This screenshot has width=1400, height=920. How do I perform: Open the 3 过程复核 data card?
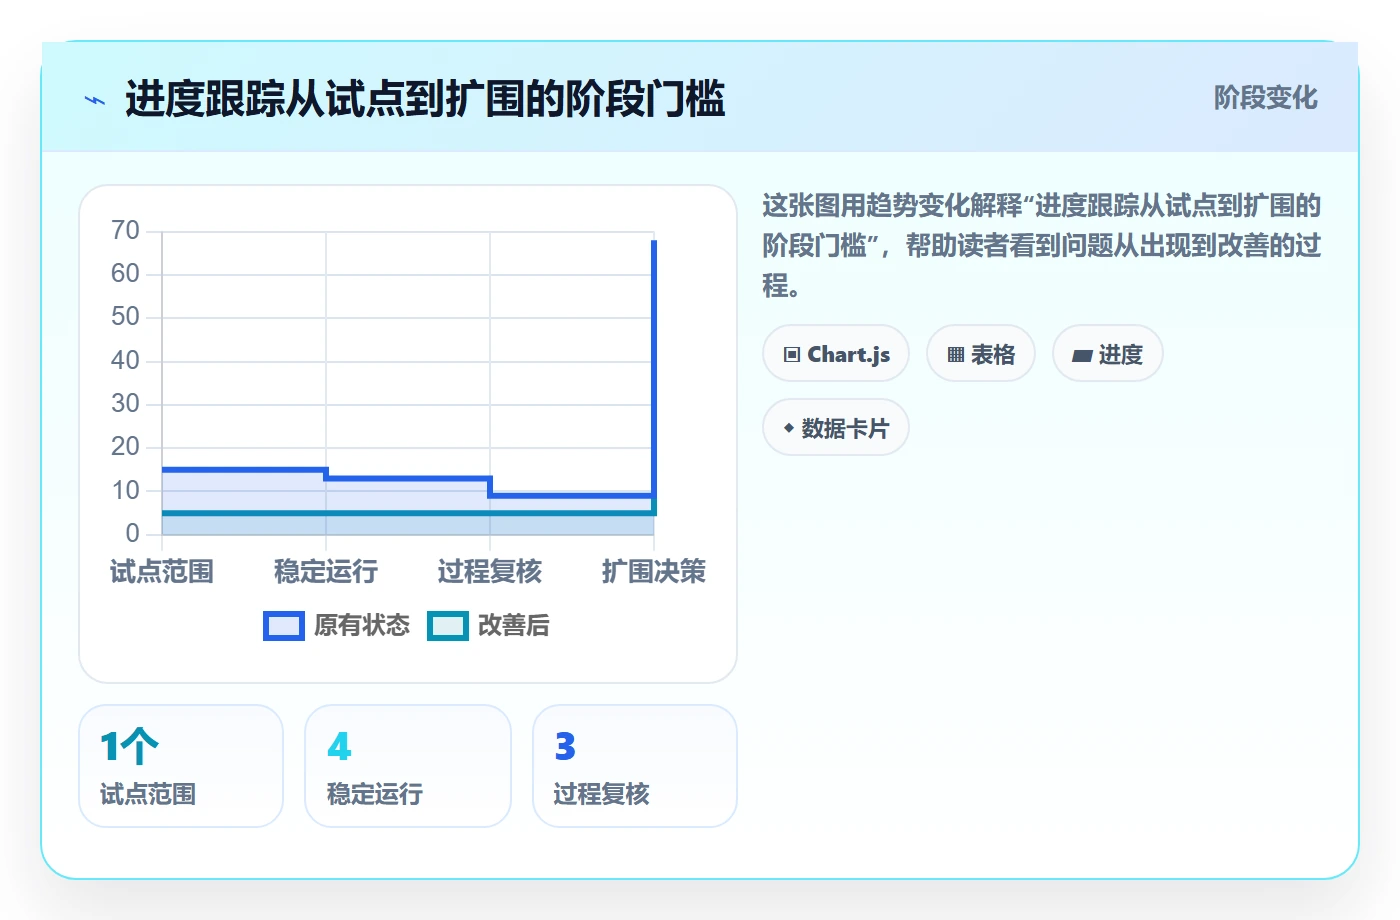tap(635, 766)
